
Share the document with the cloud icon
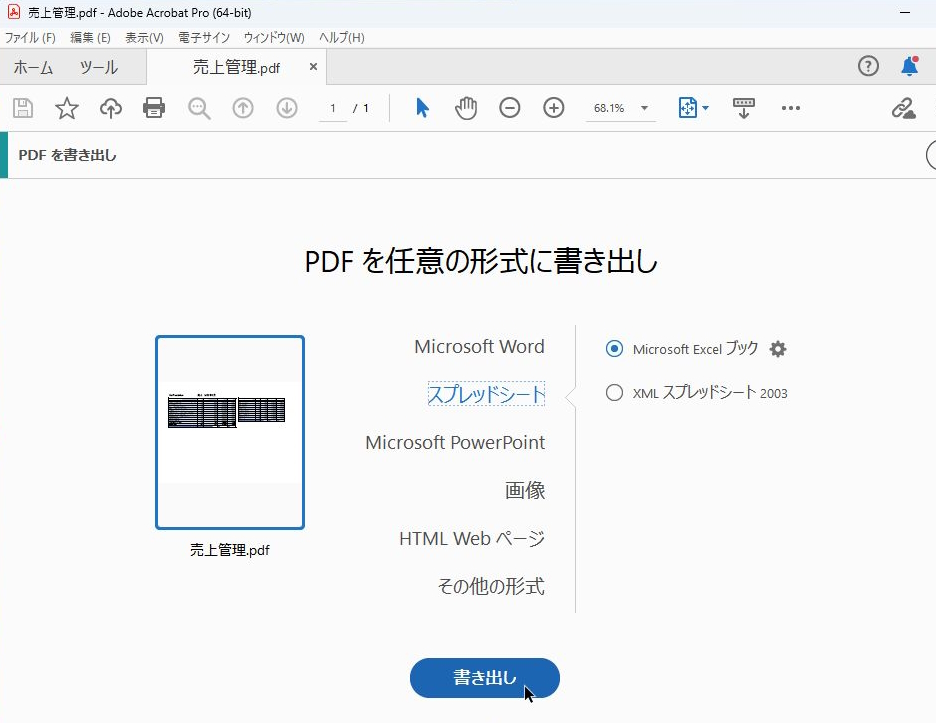pos(110,107)
